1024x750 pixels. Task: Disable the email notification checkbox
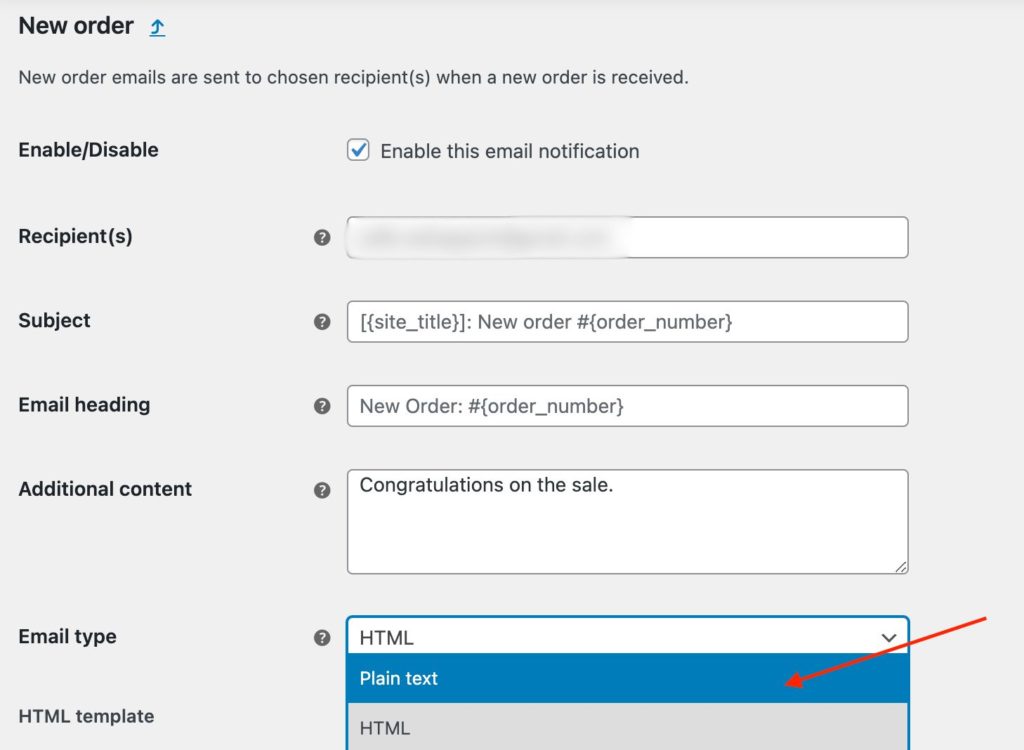[357, 150]
